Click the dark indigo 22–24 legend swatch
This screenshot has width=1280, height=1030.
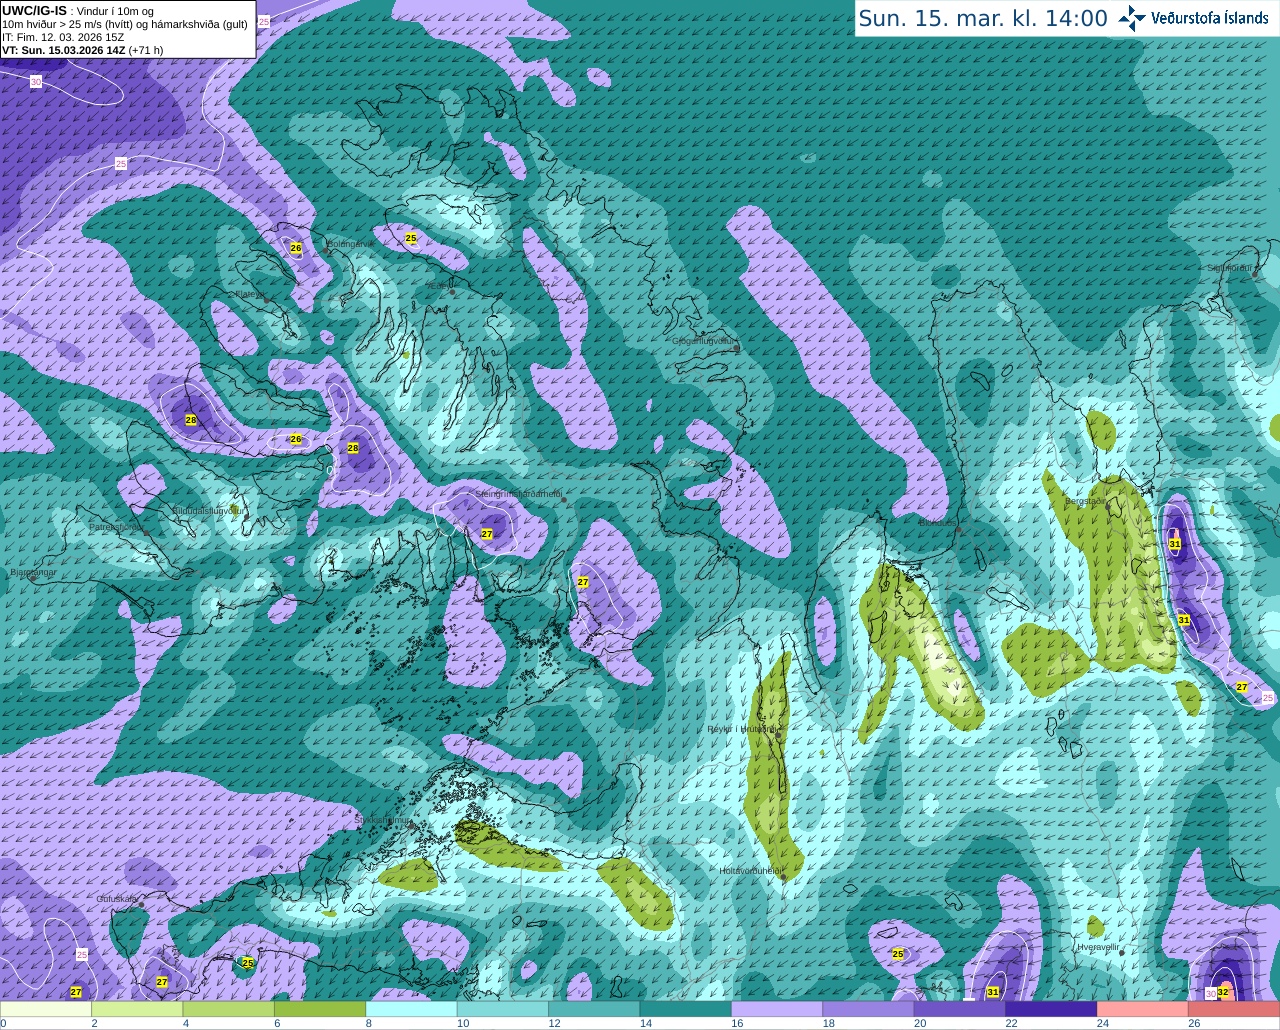tap(1052, 1009)
